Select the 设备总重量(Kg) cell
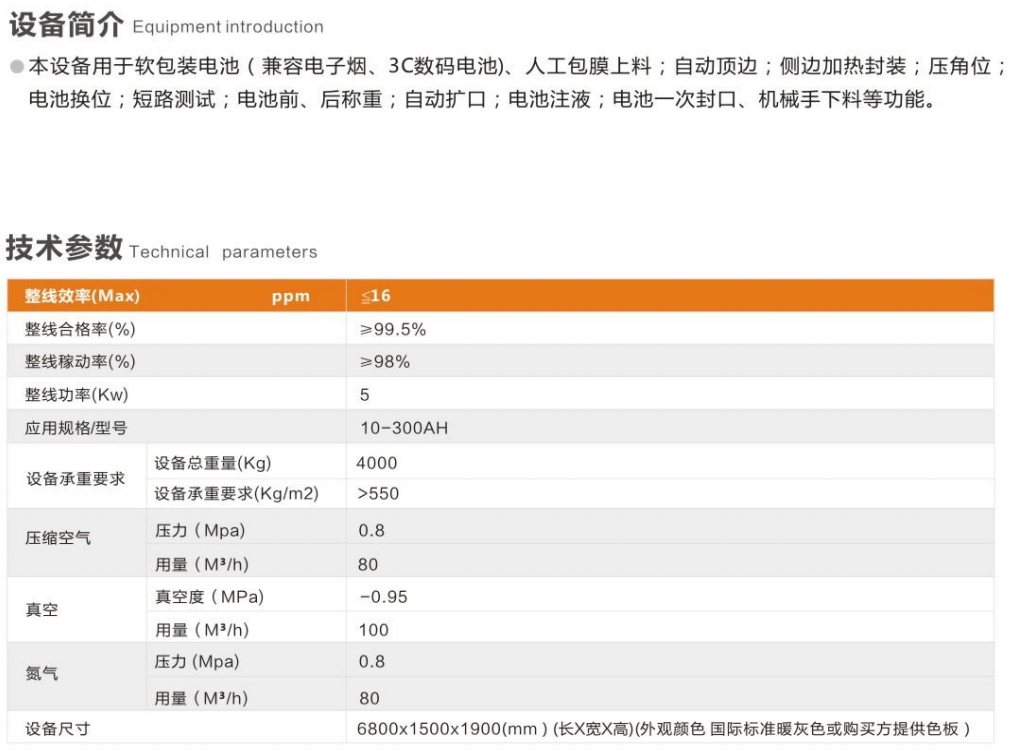This screenshot has height=754, width=1016. (213, 463)
